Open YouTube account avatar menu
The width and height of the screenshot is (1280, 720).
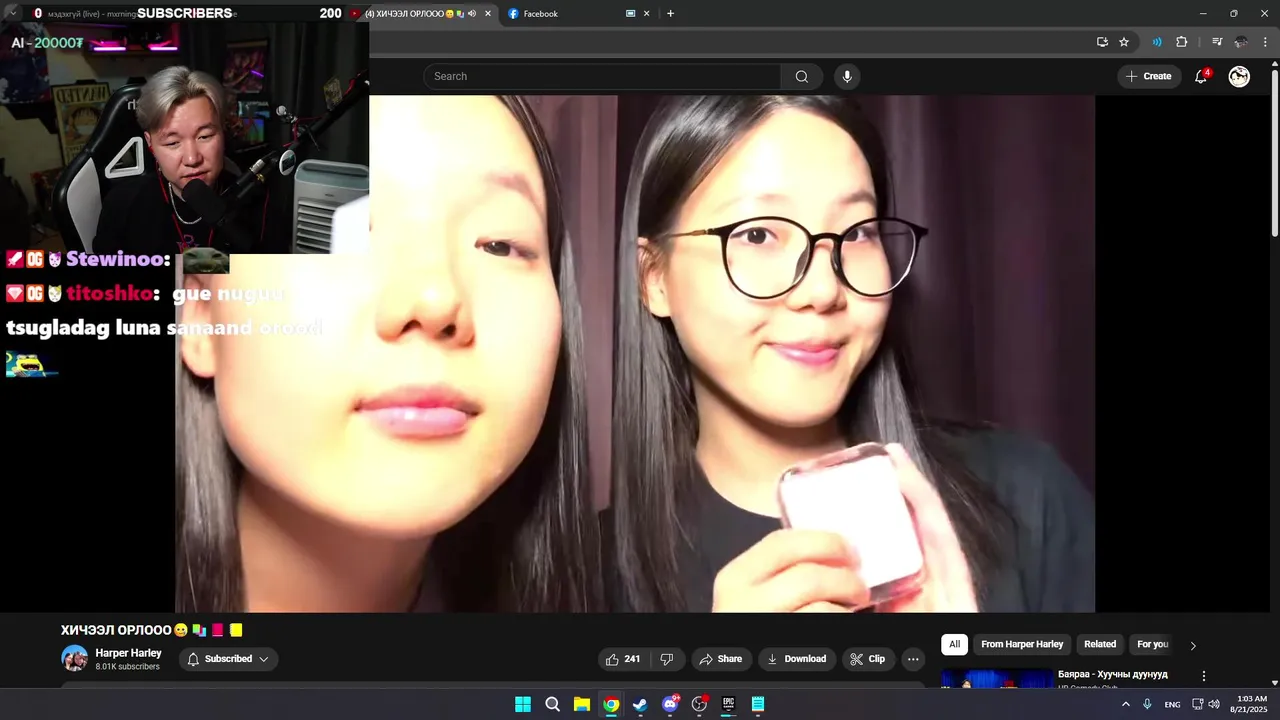click(1239, 77)
